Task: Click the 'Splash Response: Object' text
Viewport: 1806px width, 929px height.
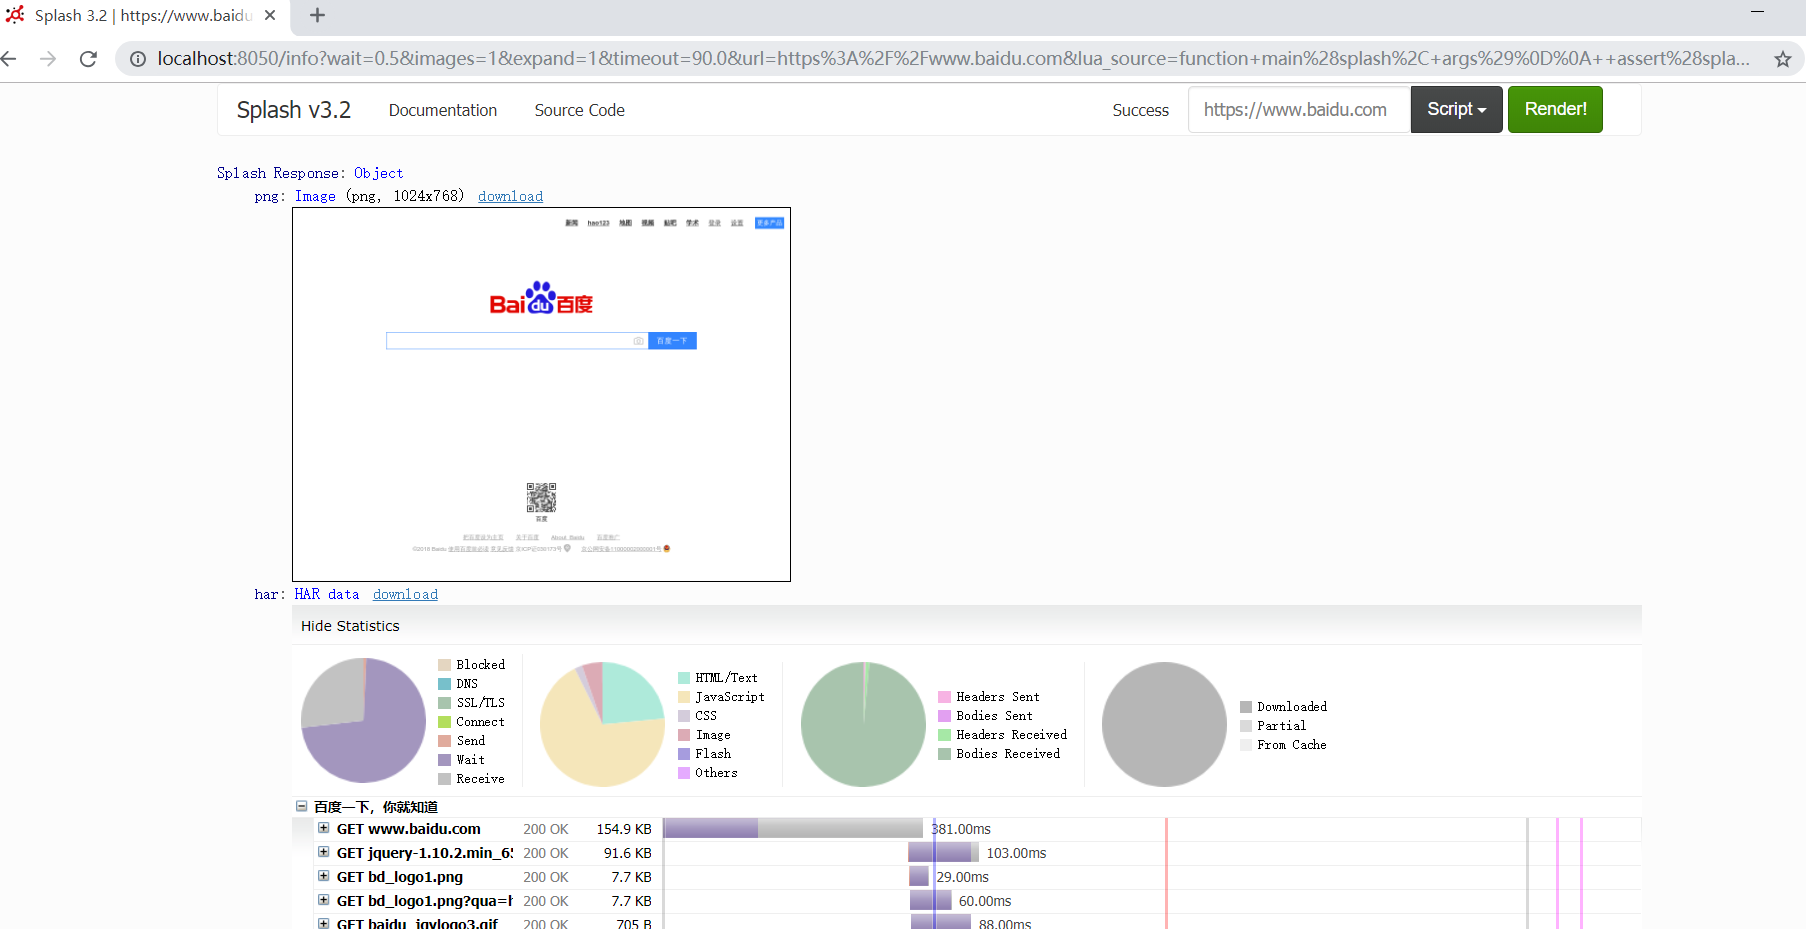Action: pyautogui.click(x=310, y=173)
